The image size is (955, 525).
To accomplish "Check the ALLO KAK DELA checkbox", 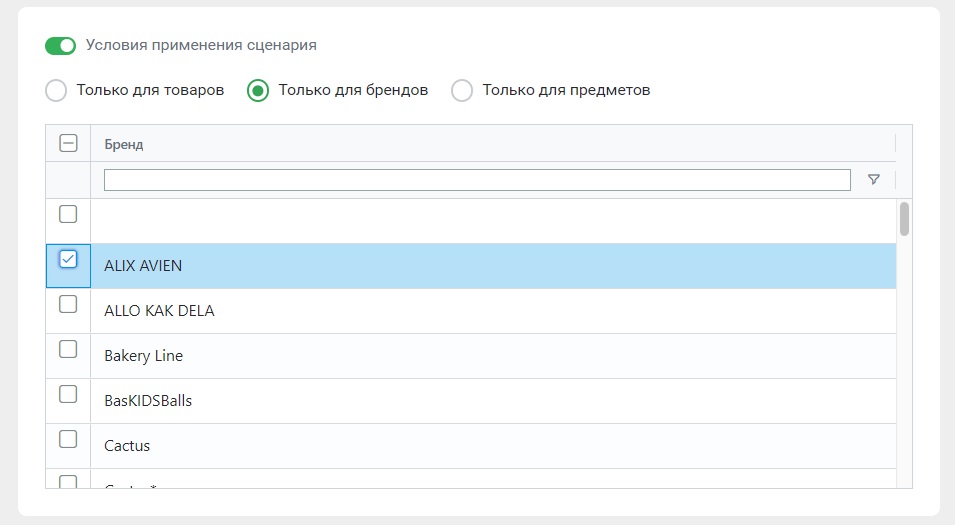I will (68, 304).
